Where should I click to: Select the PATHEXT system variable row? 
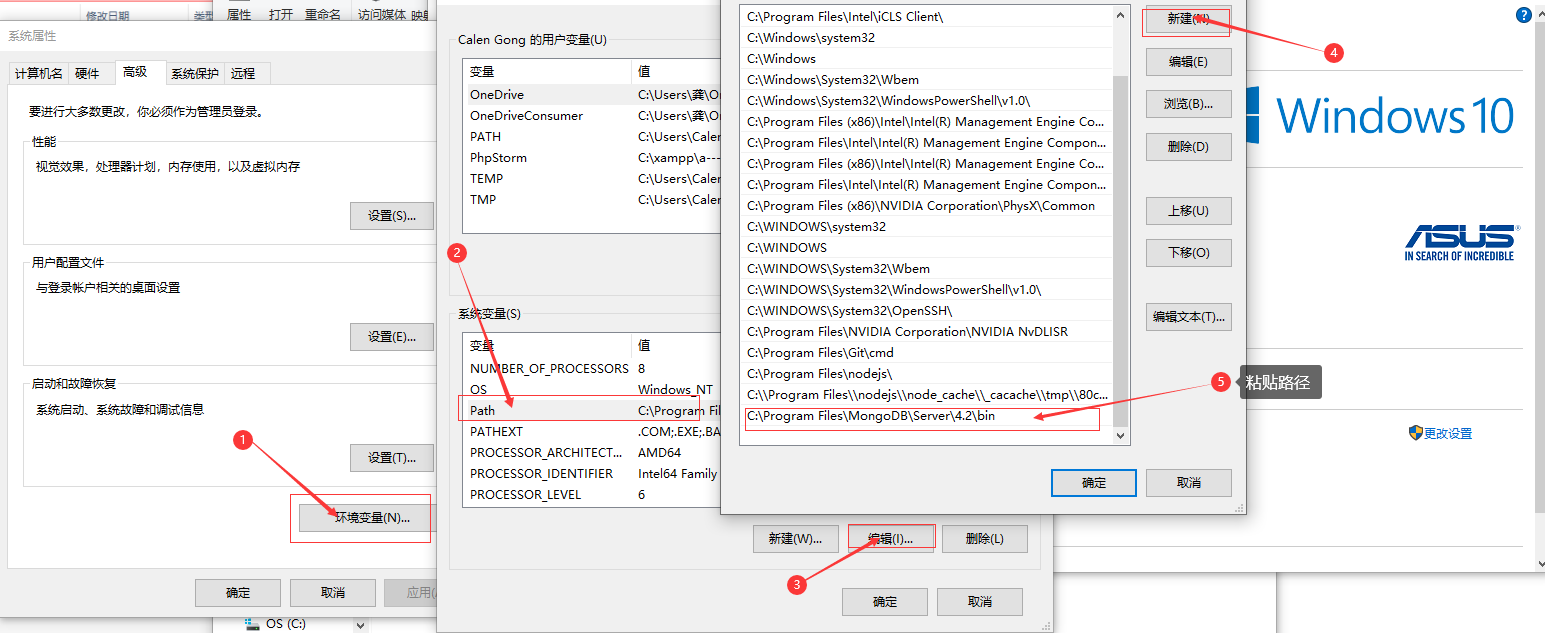pos(592,431)
